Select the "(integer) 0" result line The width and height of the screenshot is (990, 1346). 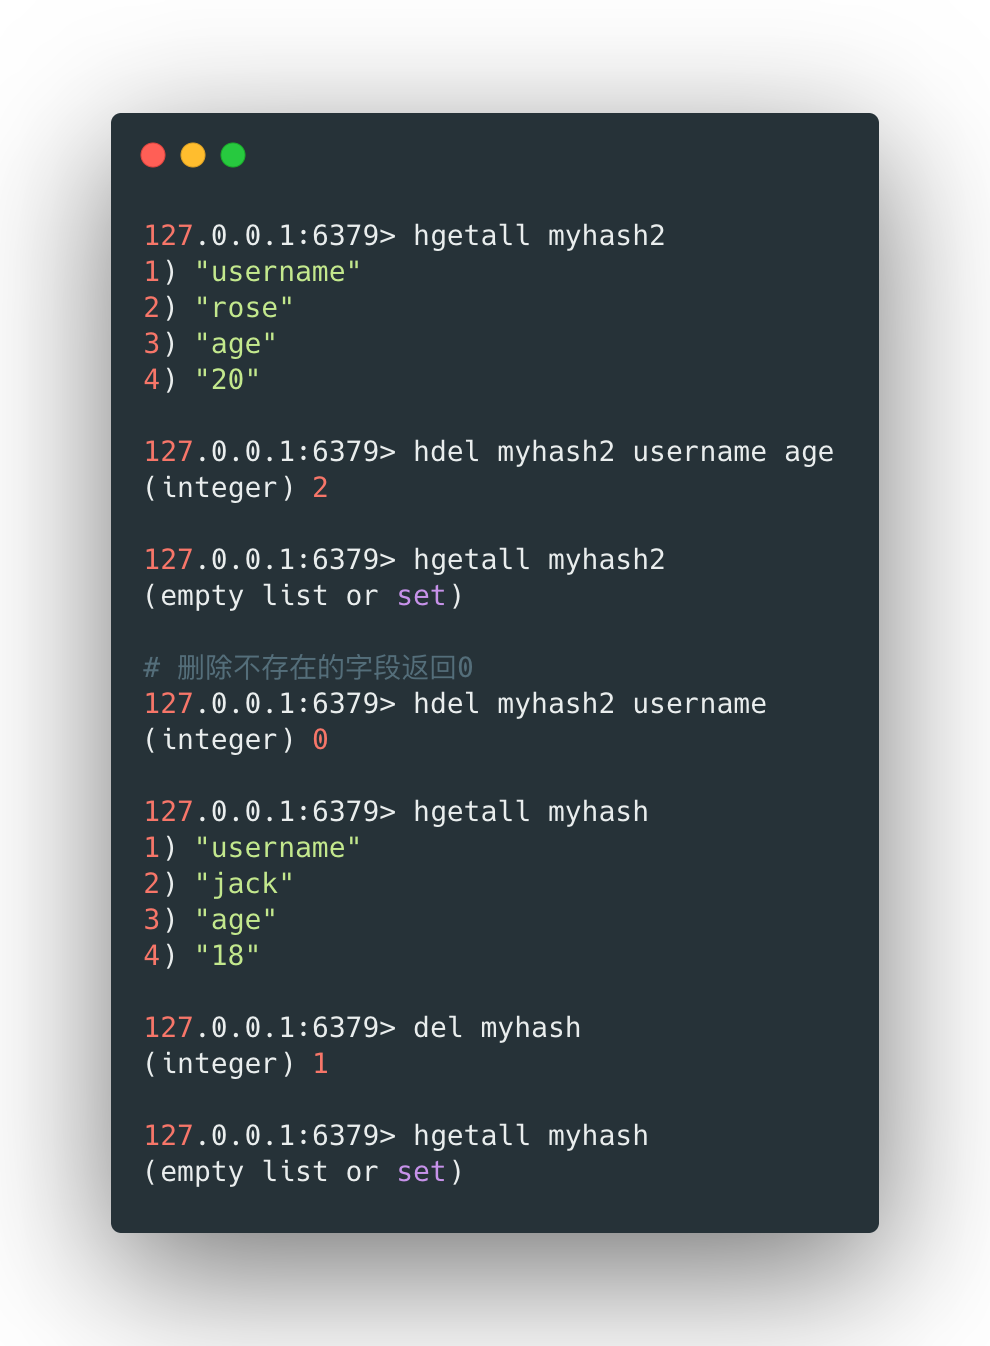(x=236, y=740)
